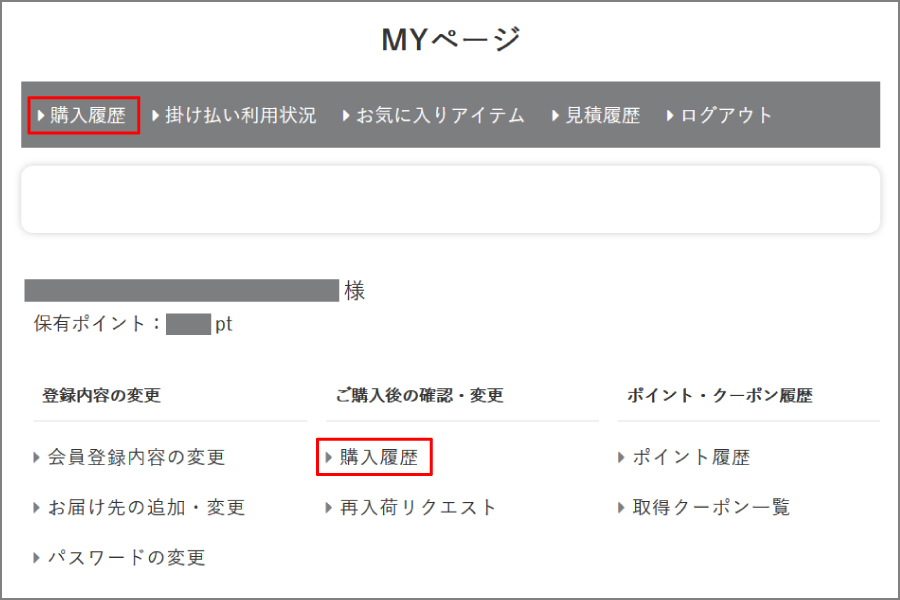Viewport: 900px width, 600px height.
Task: Click the 登録内容の変更 section heading
Action: click(x=102, y=396)
